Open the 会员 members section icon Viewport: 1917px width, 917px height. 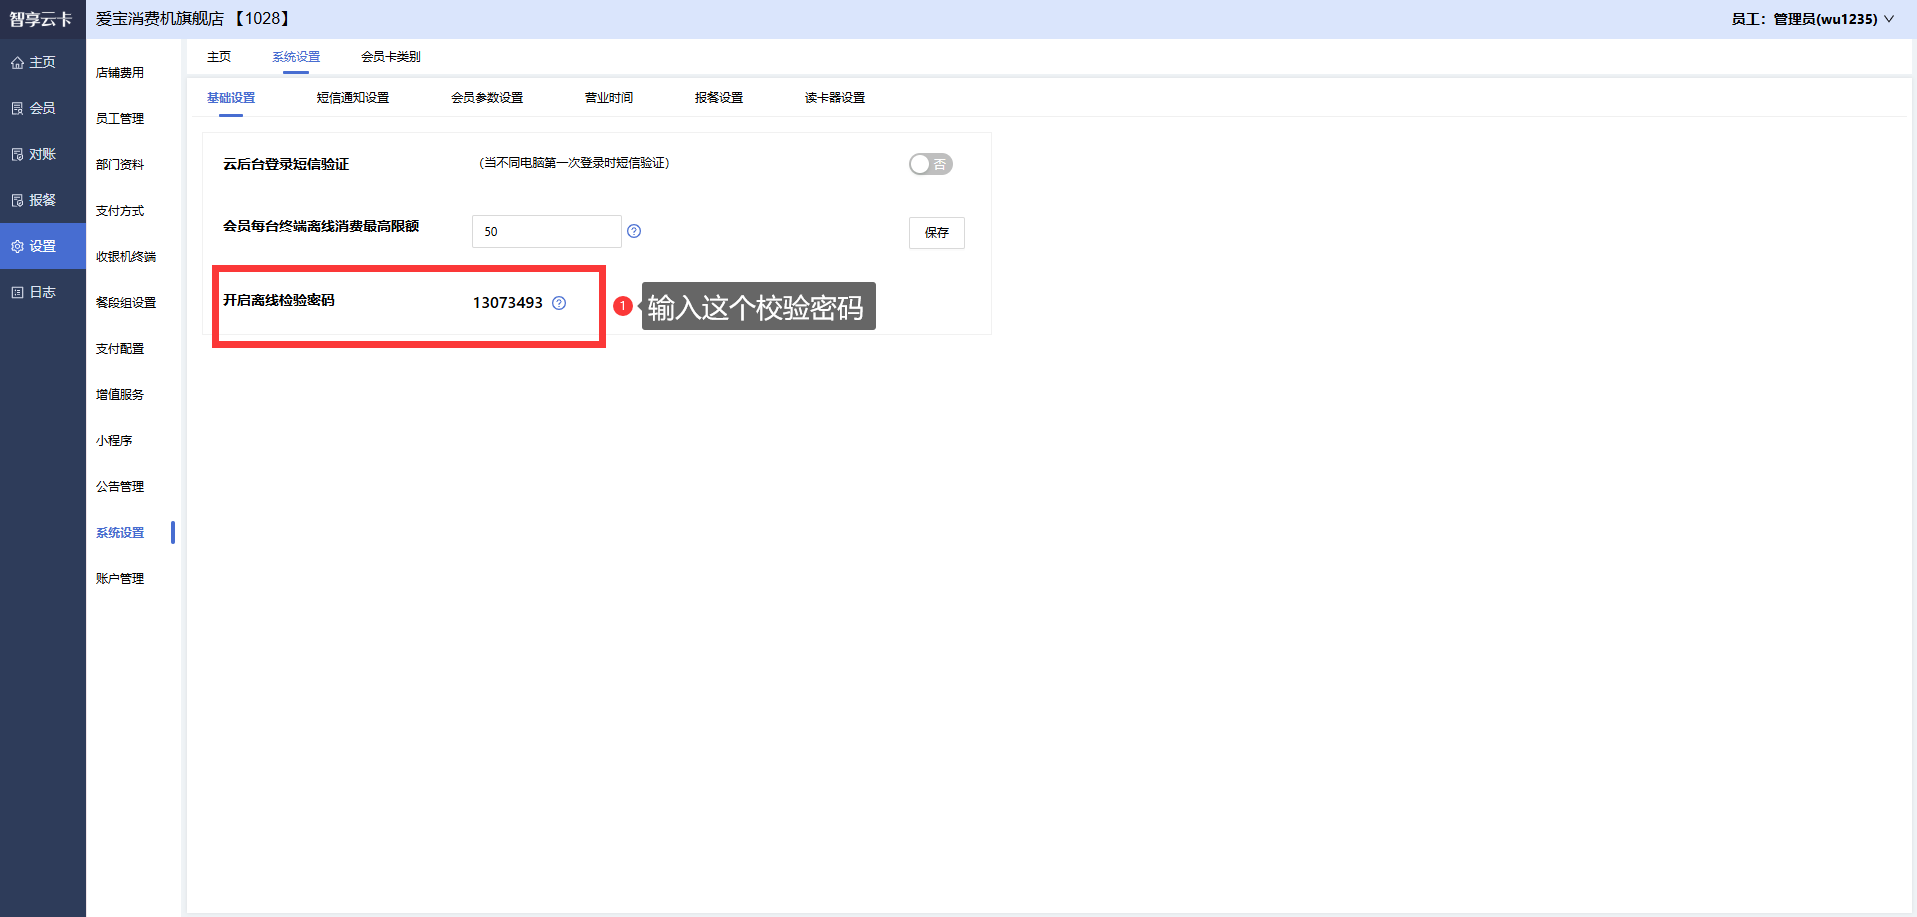[x=17, y=109]
